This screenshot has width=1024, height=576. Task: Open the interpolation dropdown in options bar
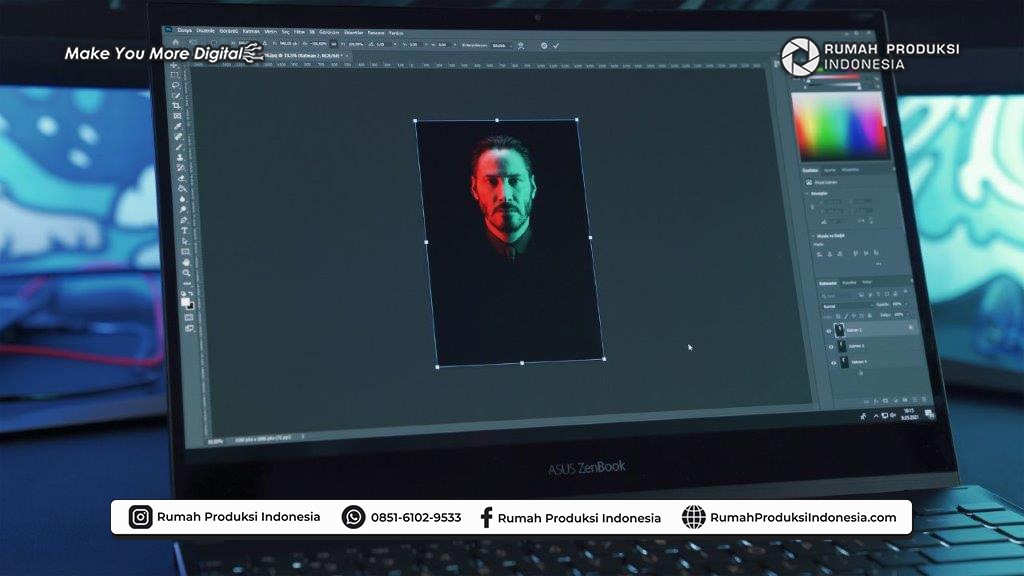tap(500, 46)
